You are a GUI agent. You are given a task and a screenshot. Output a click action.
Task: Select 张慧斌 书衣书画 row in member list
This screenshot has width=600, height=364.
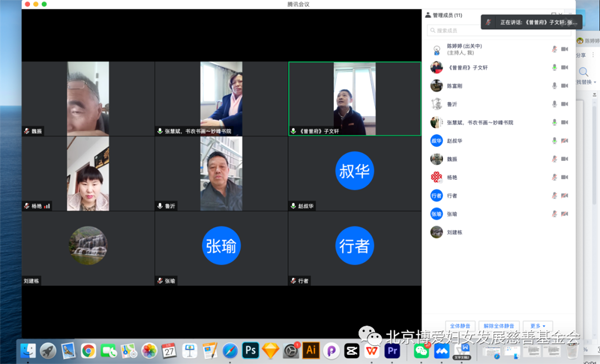point(499,122)
